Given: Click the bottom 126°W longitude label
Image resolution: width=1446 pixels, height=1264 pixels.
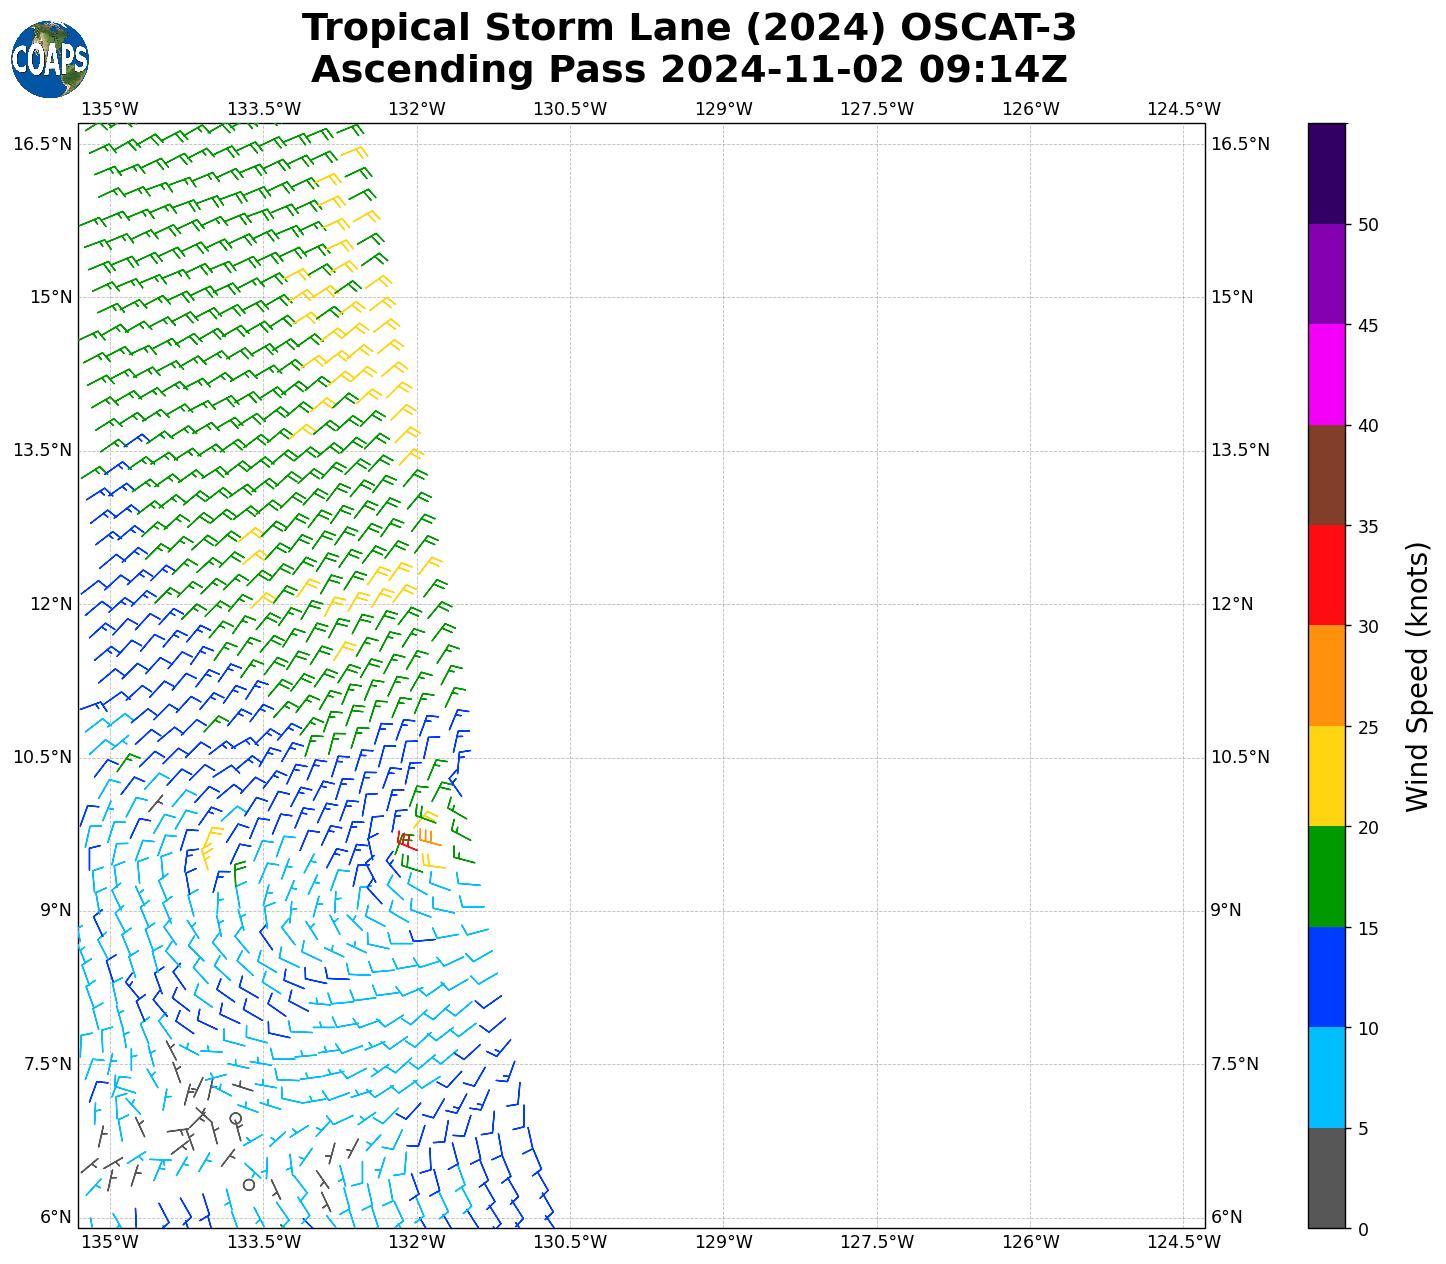Looking at the screenshot, I should [1030, 1242].
